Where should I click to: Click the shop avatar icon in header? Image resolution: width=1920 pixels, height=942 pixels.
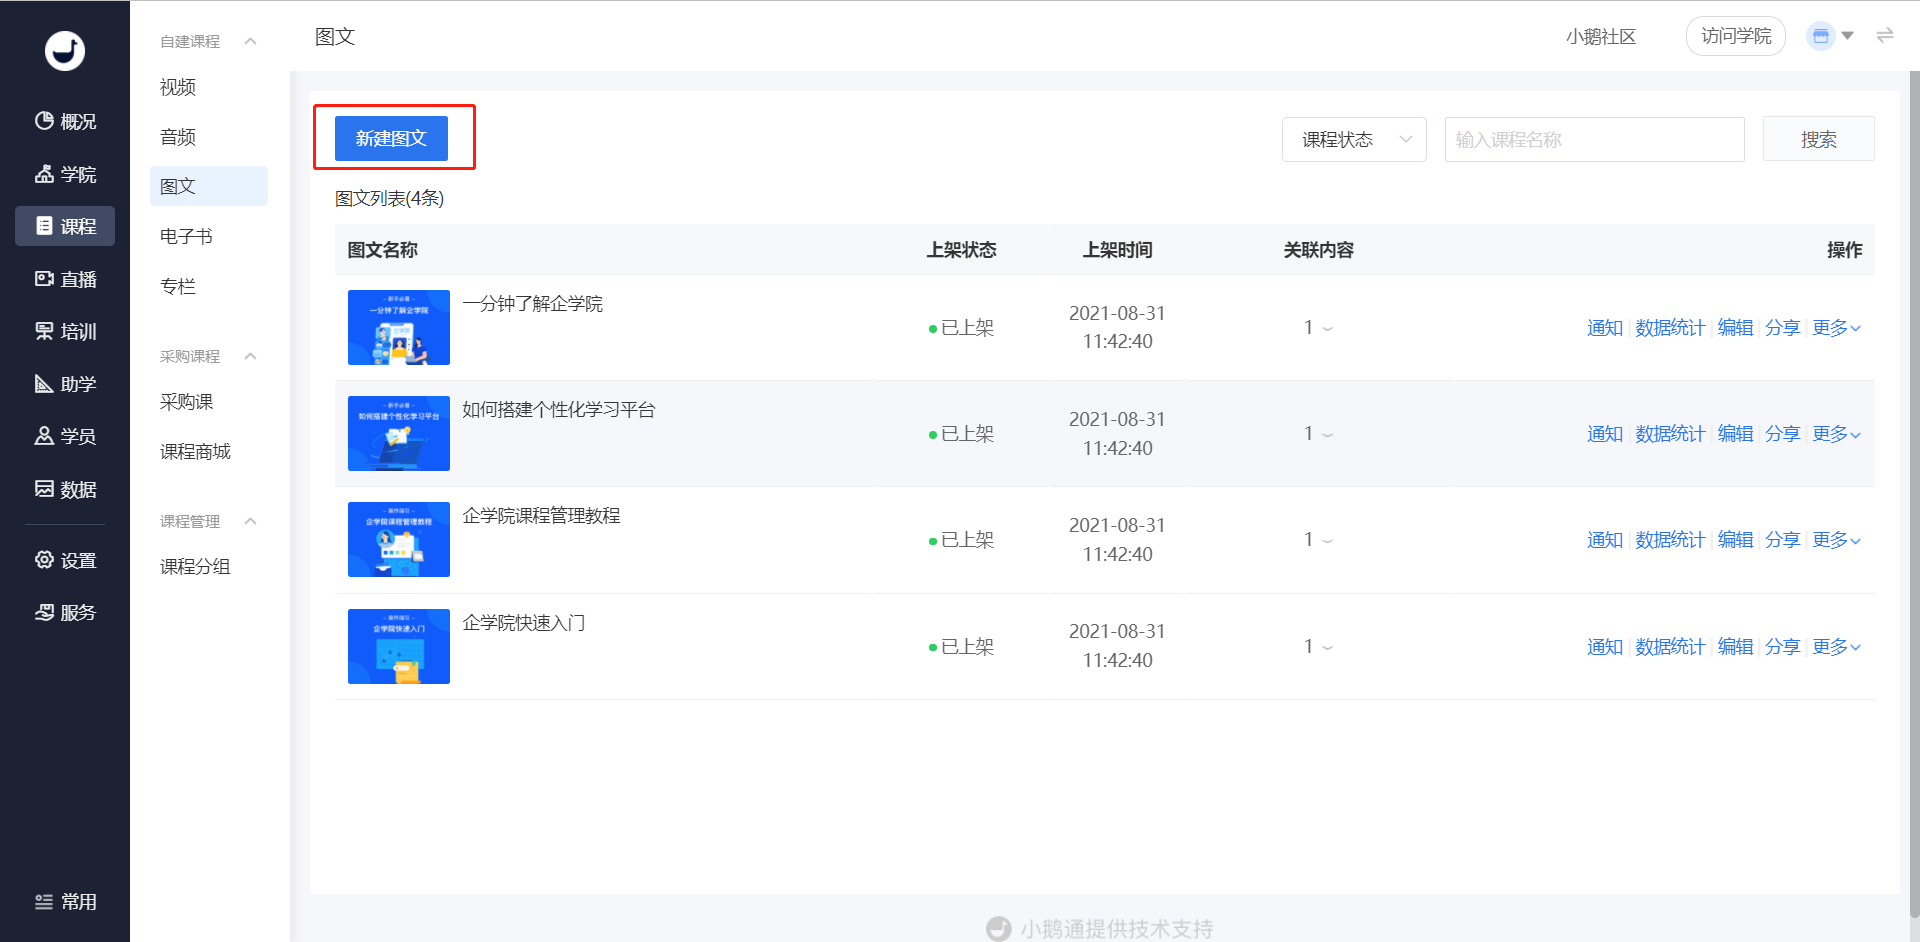pos(1820,36)
